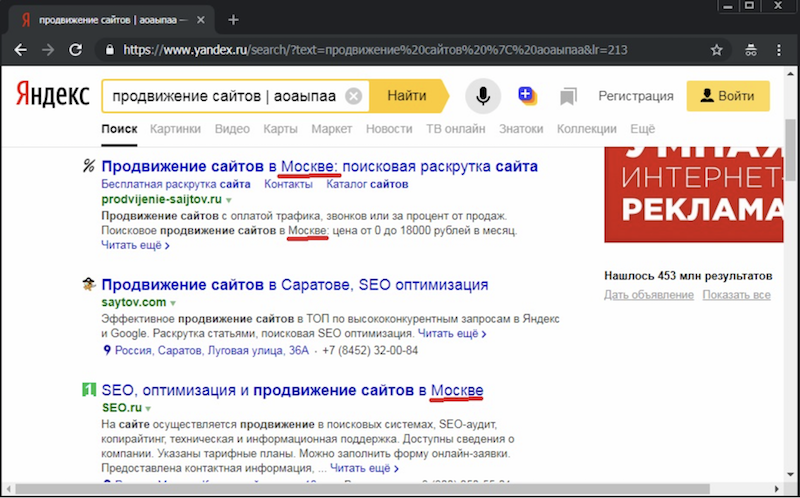This screenshot has width=800, height=498.
Task: Open the Бесплатная раскрутка сайта sitelink
Action: click(x=176, y=184)
